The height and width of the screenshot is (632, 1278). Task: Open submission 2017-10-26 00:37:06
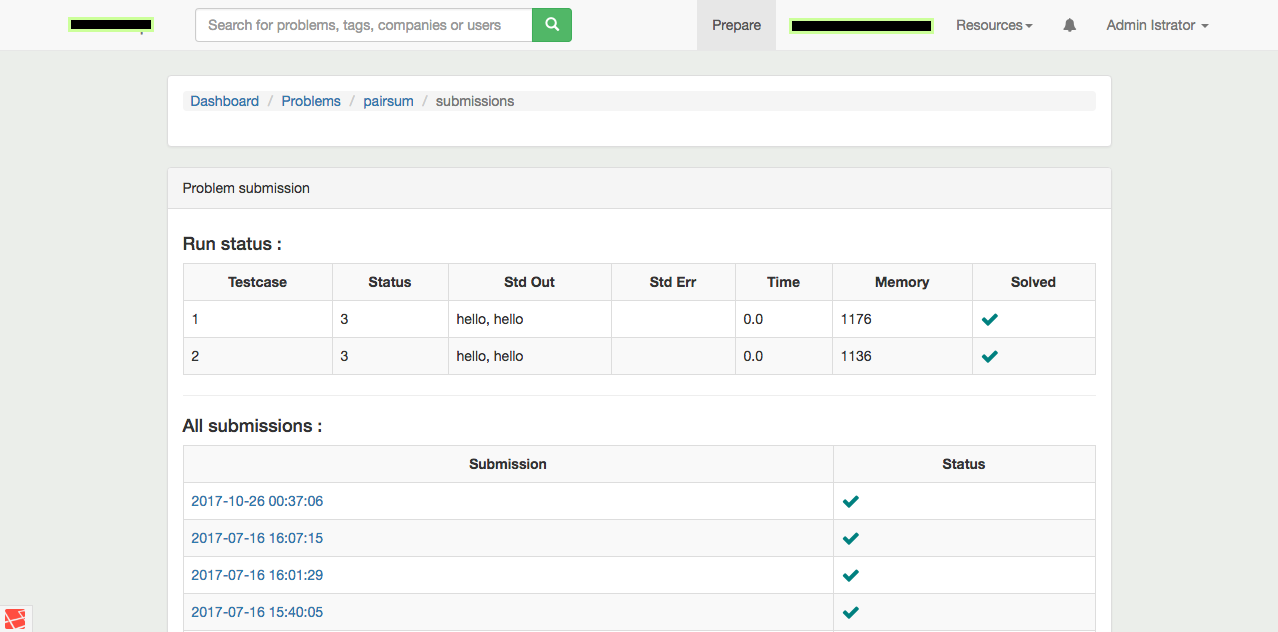257,501
